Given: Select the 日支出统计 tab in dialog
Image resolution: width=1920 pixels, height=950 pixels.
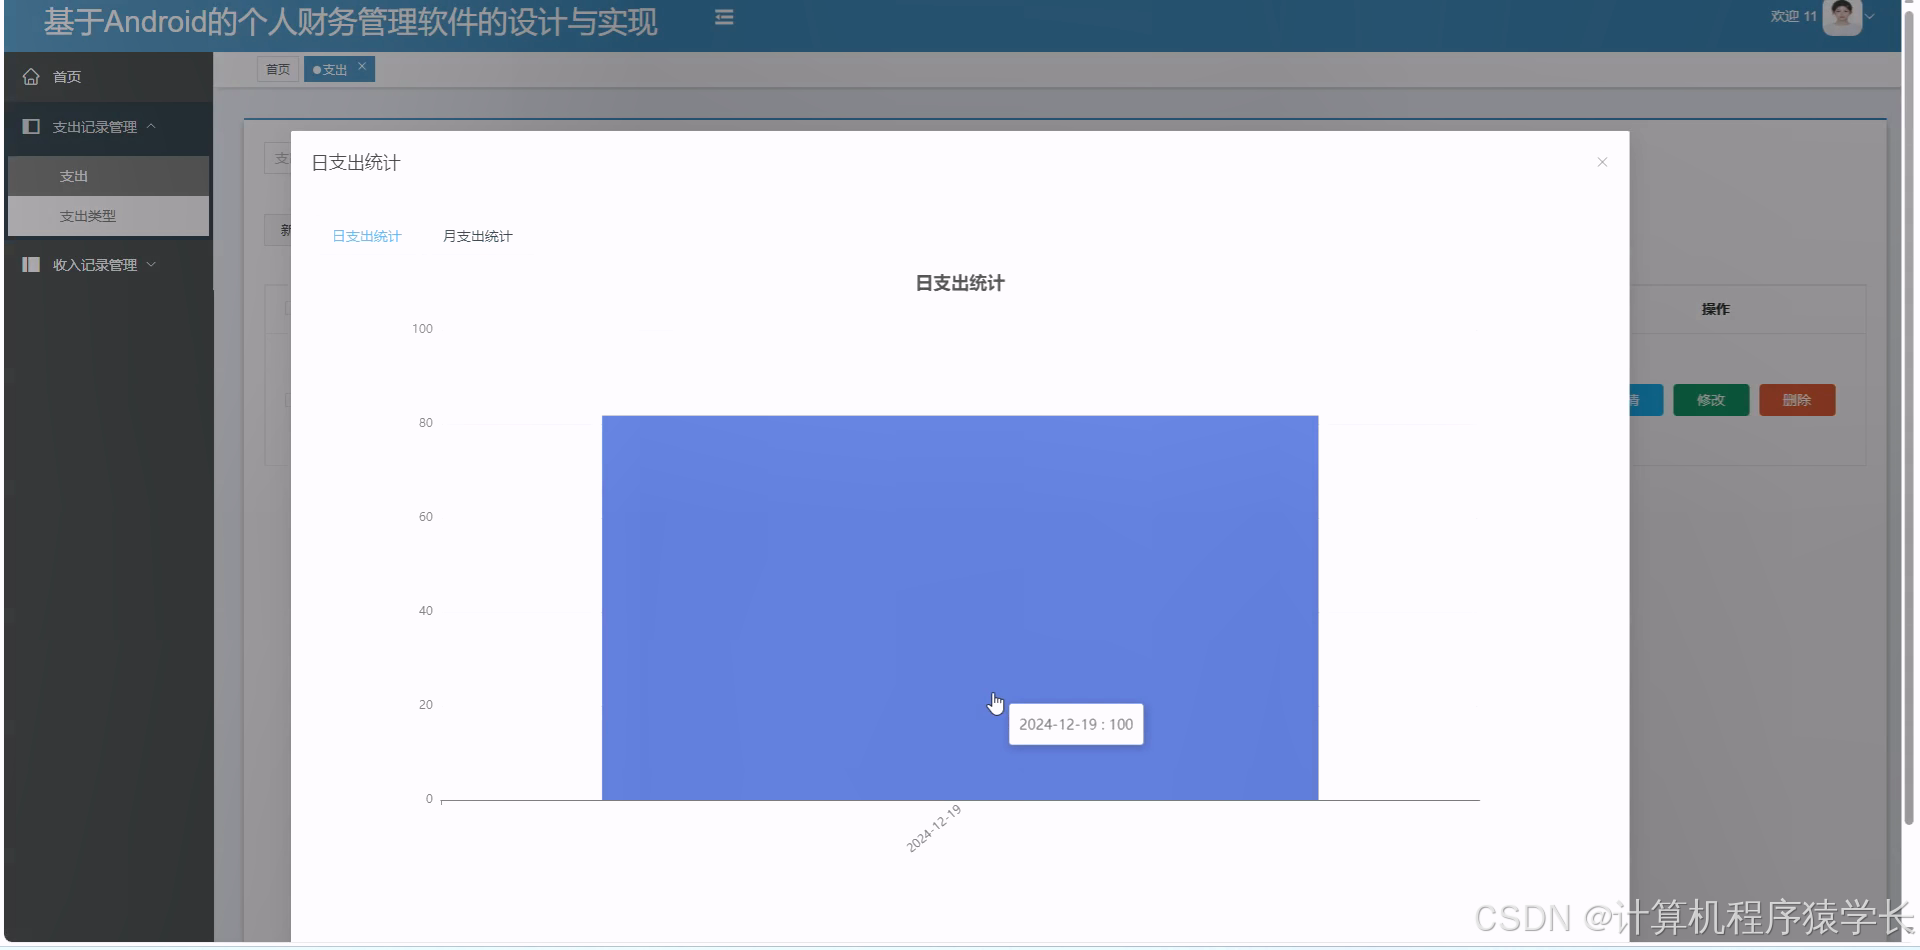Looking at the screenshot, I should tap(366, 236).
